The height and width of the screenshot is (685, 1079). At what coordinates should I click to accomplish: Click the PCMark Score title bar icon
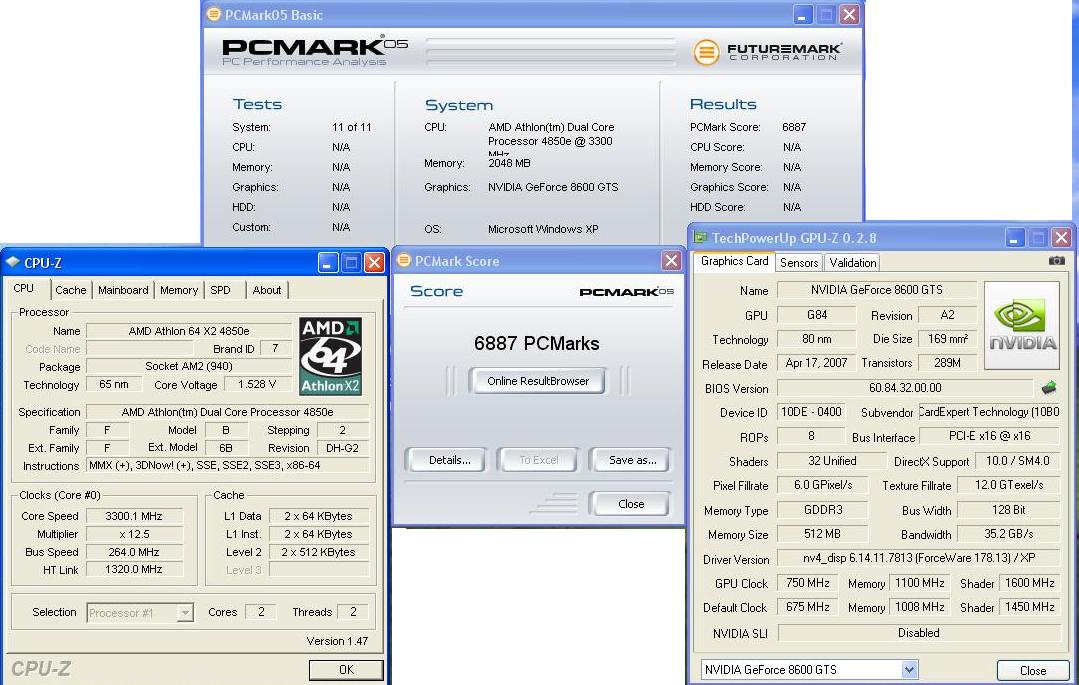(x=404, y=260)
